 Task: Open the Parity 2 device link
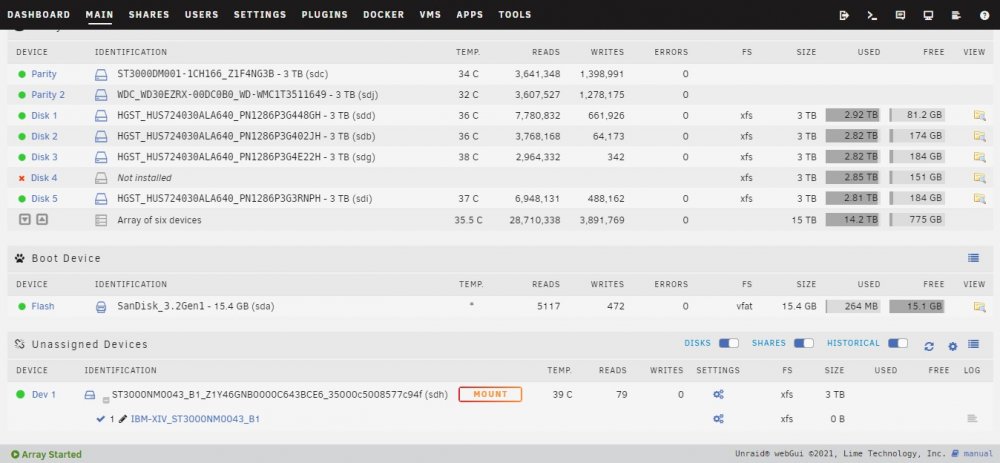click(48, 95)
